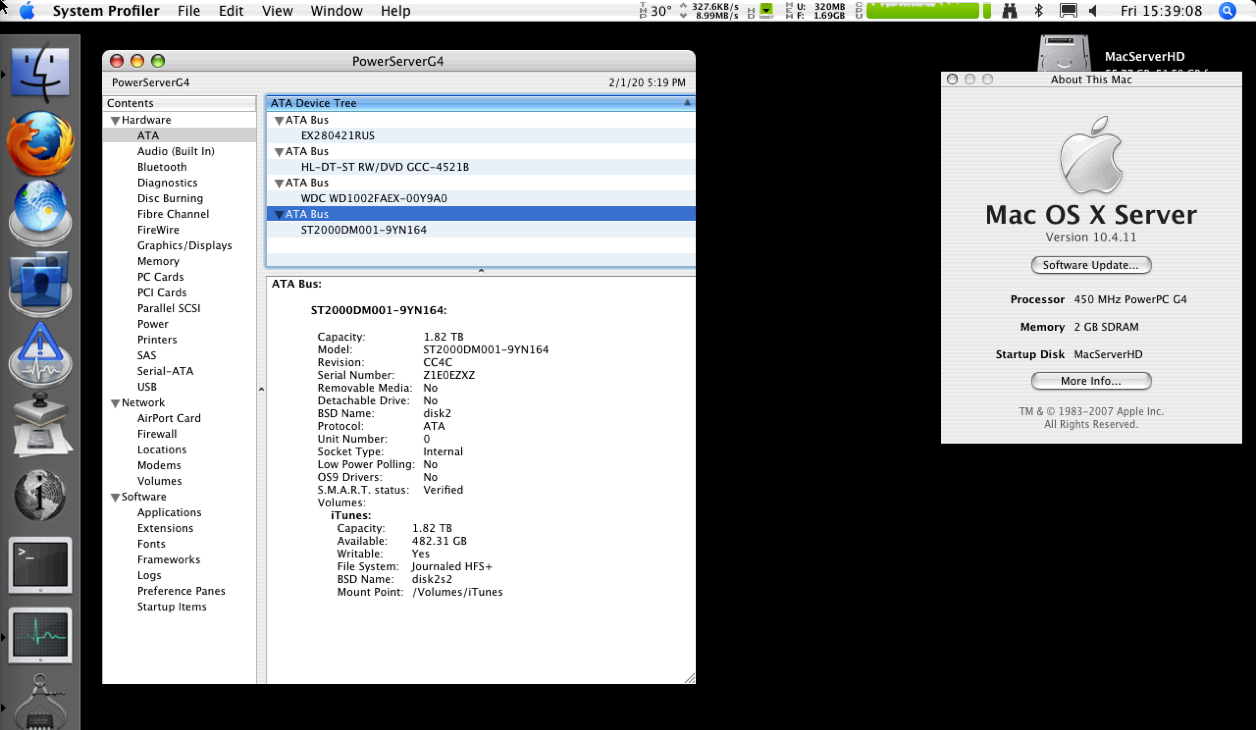Collapse the highlighted ATA Bus above ST2000DM001
1256x730 pixels.
coord(278,214)
